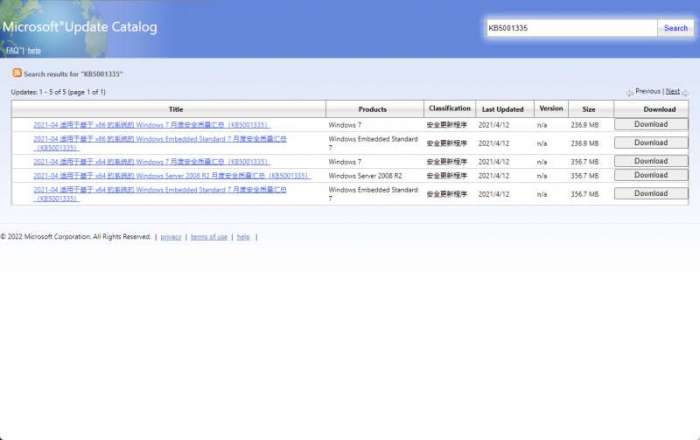Viewport: 700px width, 440px height.
Task: Open x86 Windows 7 KB5001335 update link
Action: 151,125
